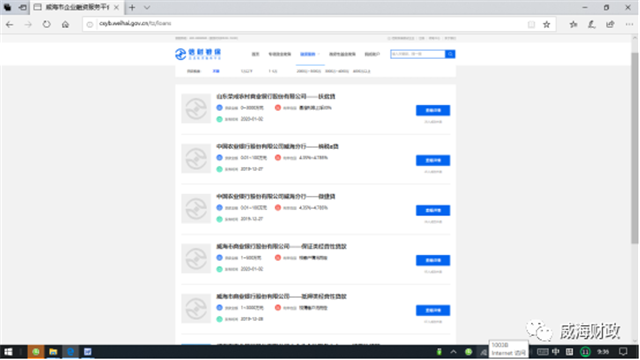Click view details for 抵押类经营性贷款 product
The width and height of the screenshot is (640, 360).
[433, 310]
